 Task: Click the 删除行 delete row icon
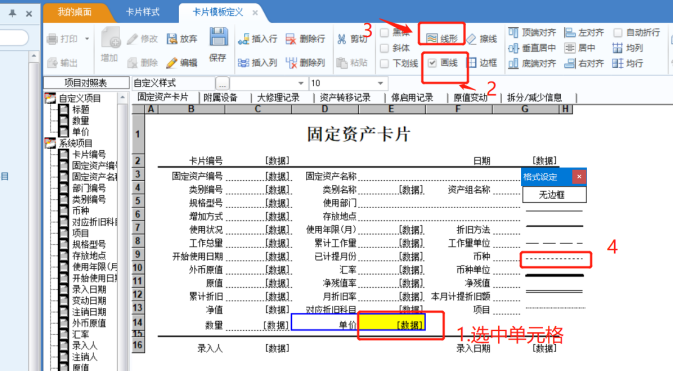point(291,39)
